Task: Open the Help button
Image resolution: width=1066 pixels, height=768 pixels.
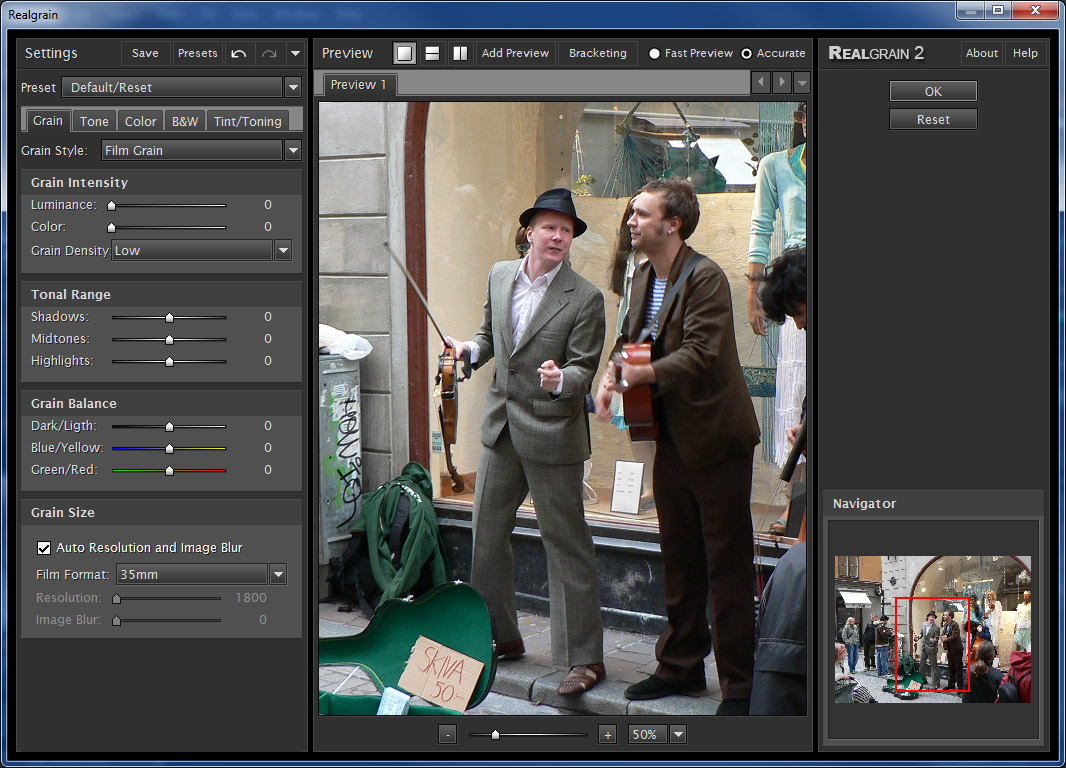Action: point(1025,53)
